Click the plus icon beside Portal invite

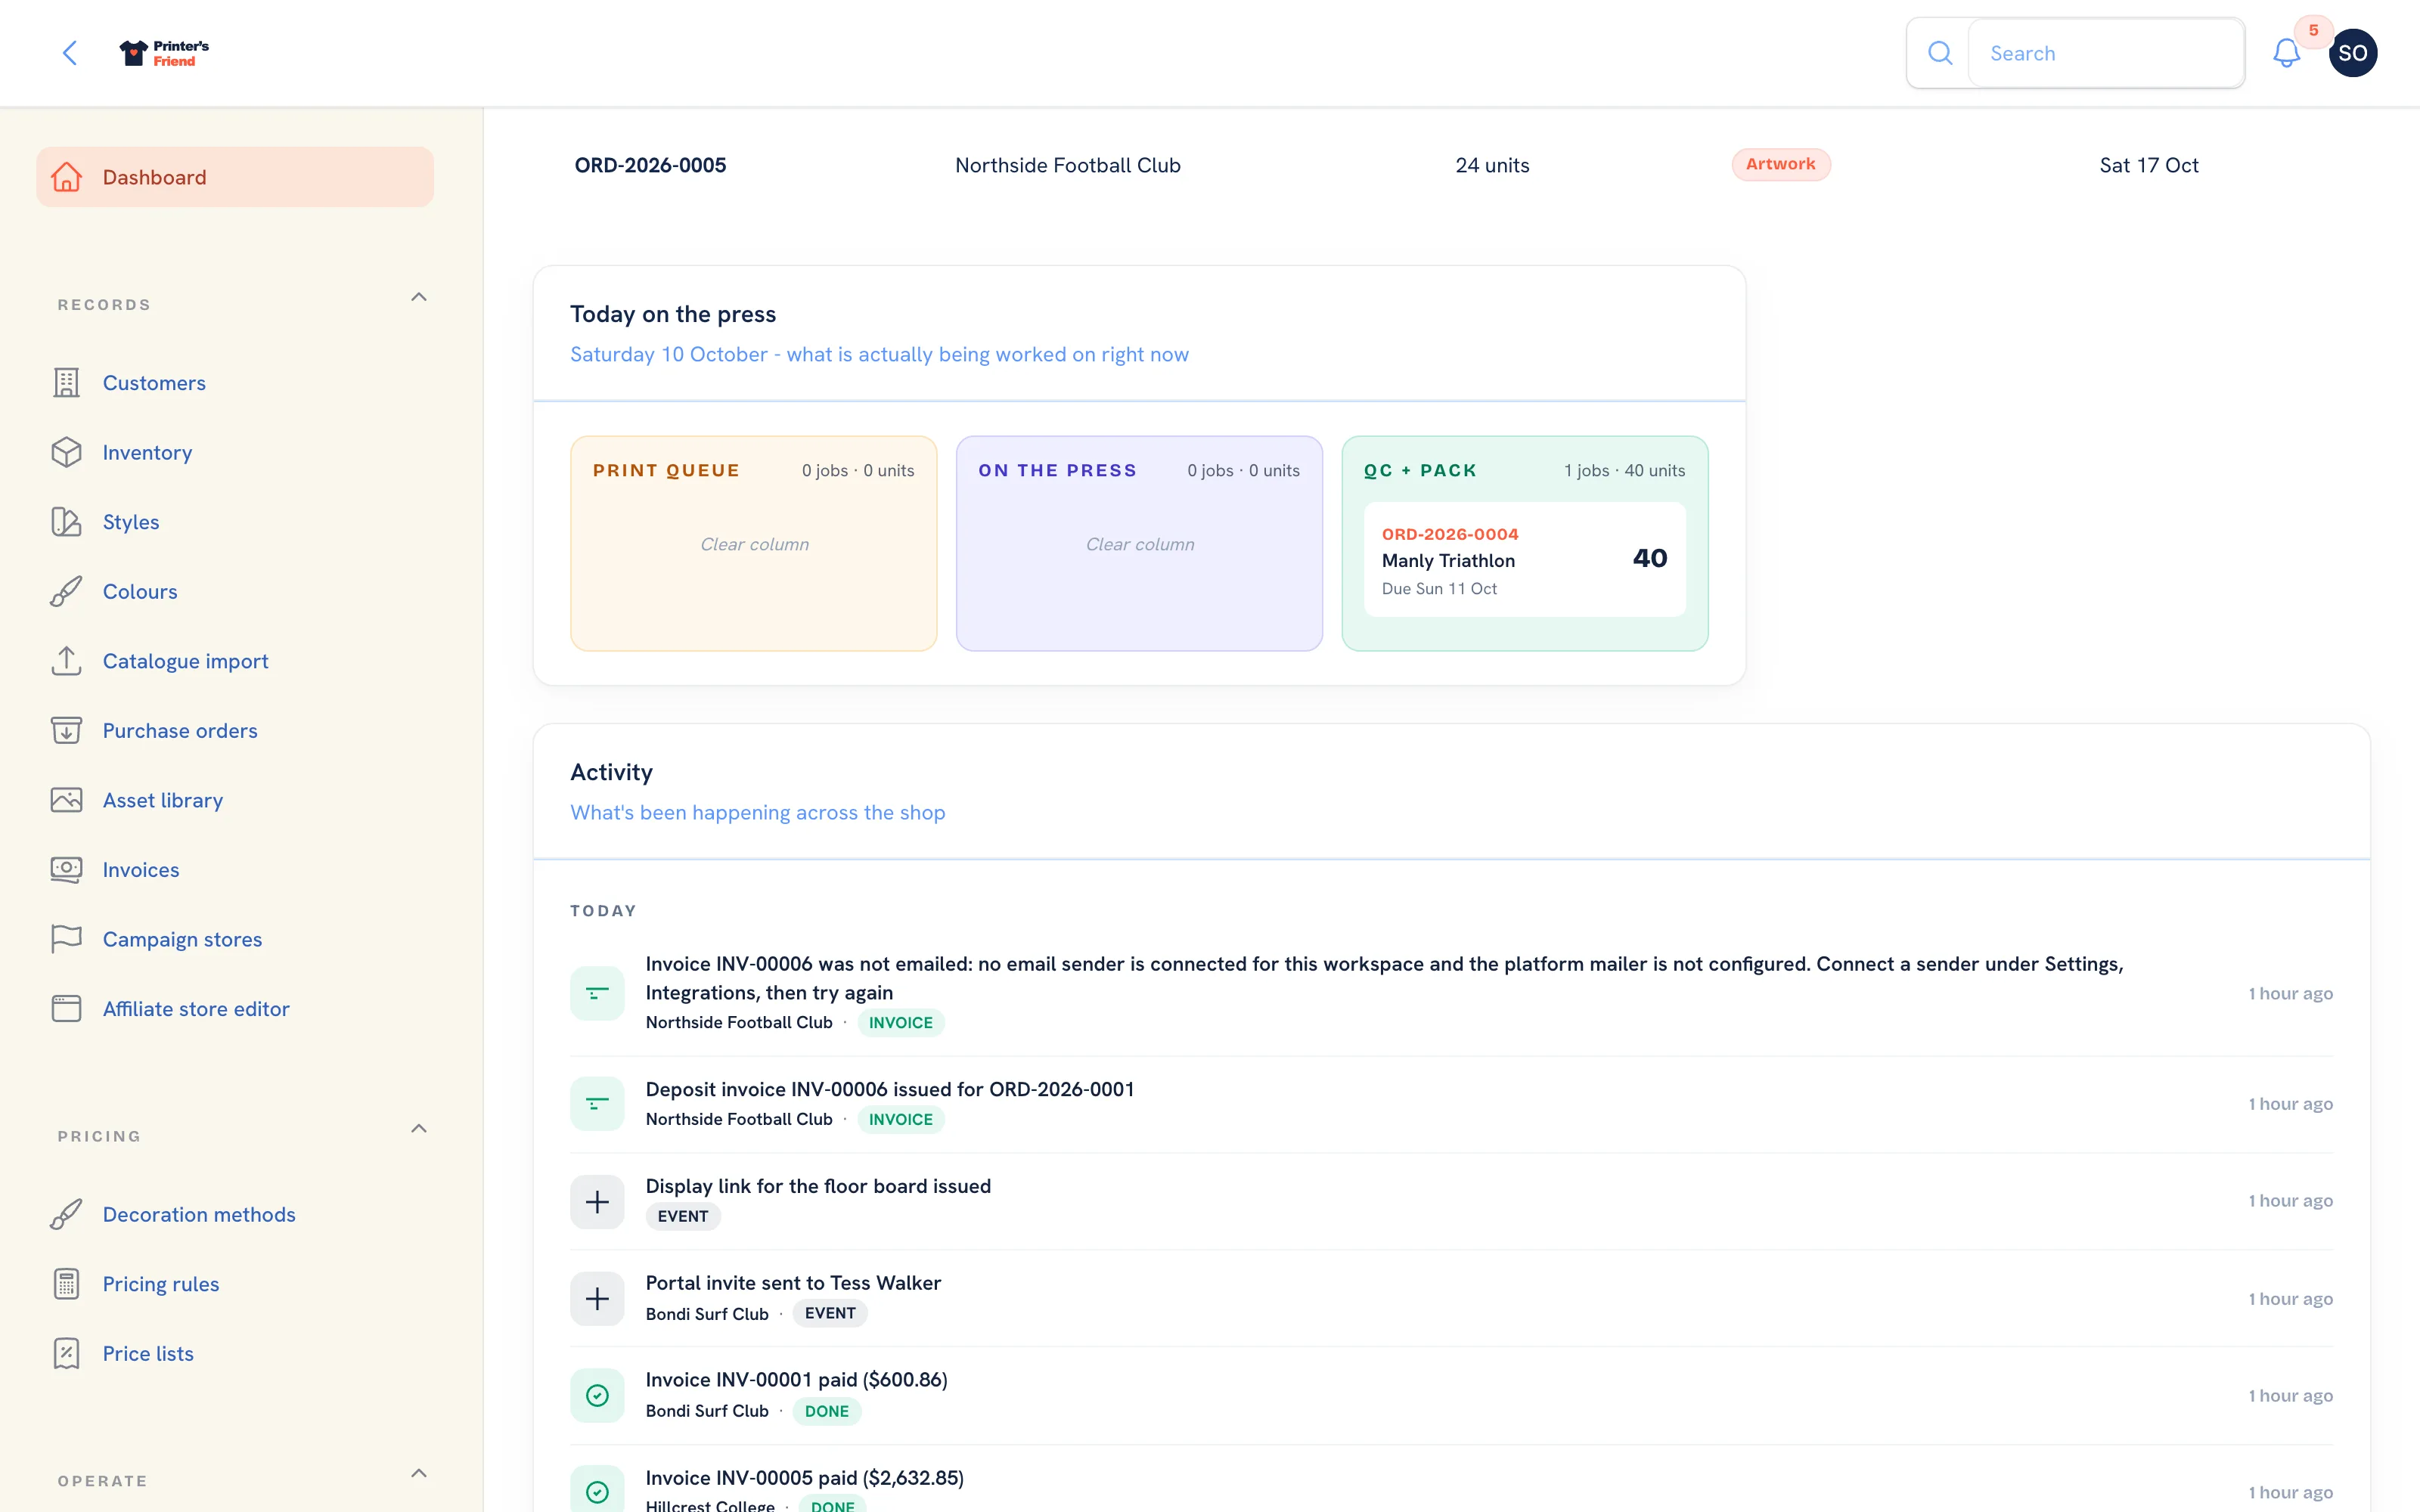[x=597, y=1298]
